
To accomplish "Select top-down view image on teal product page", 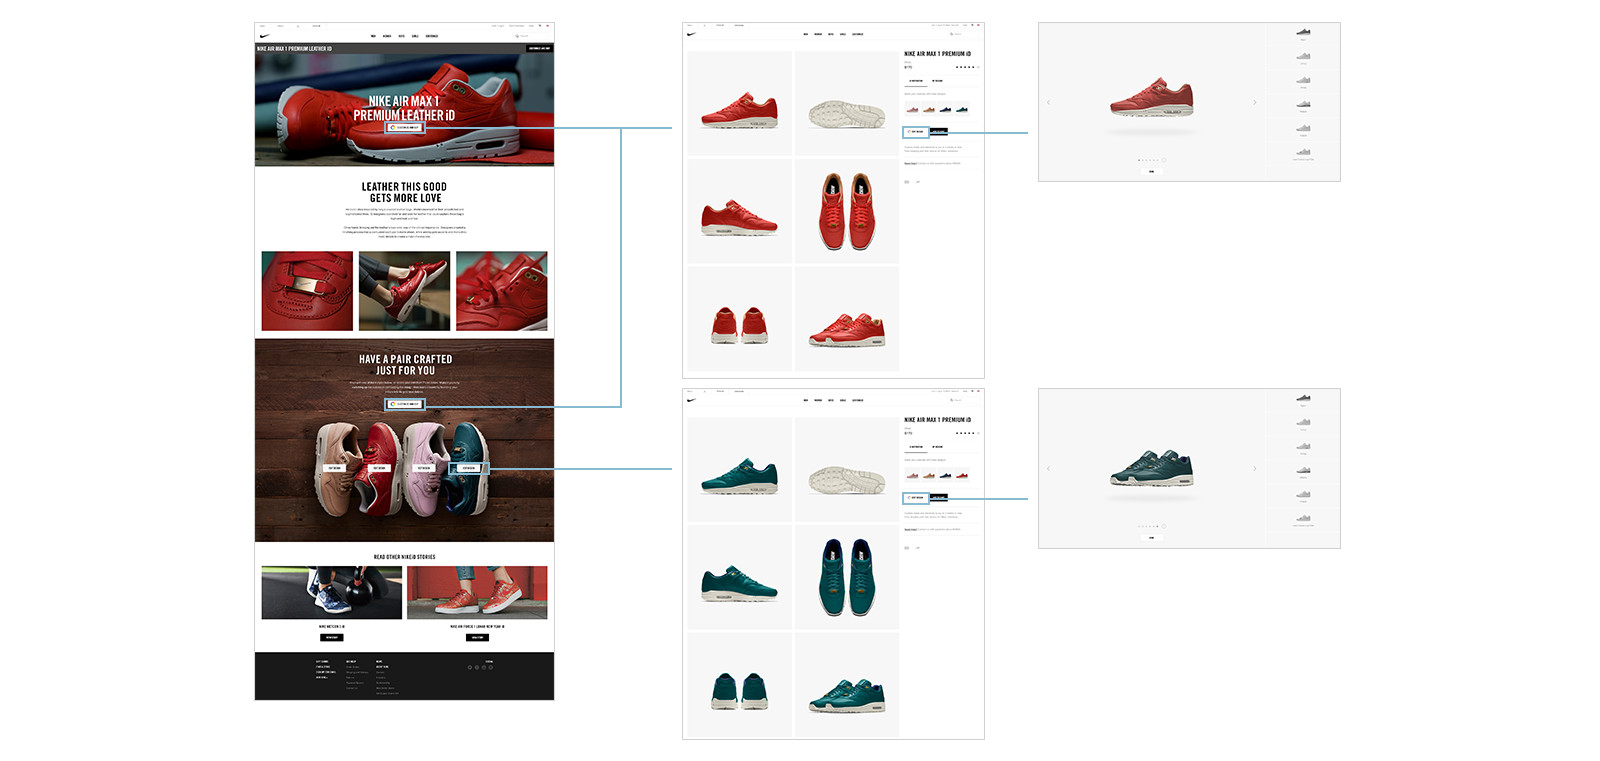I will pyautogui.click(x=847, y=577).
